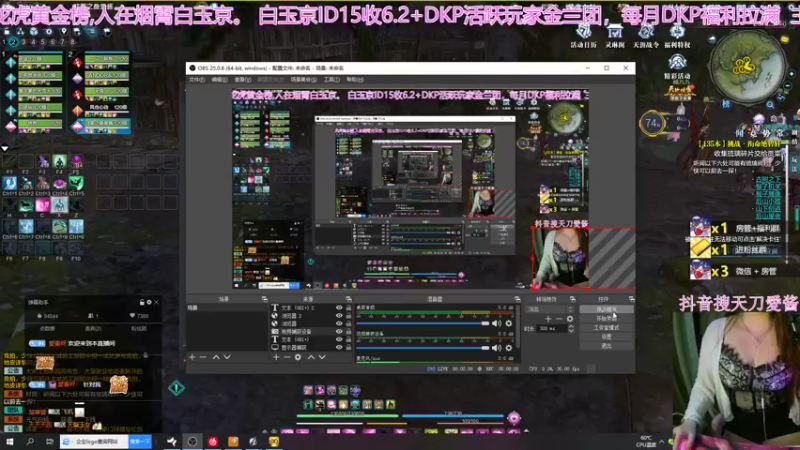Open the 帮助(H) menu in OBS
The height and width of the screenshot is (450, 800).
(x=355, y=80)
